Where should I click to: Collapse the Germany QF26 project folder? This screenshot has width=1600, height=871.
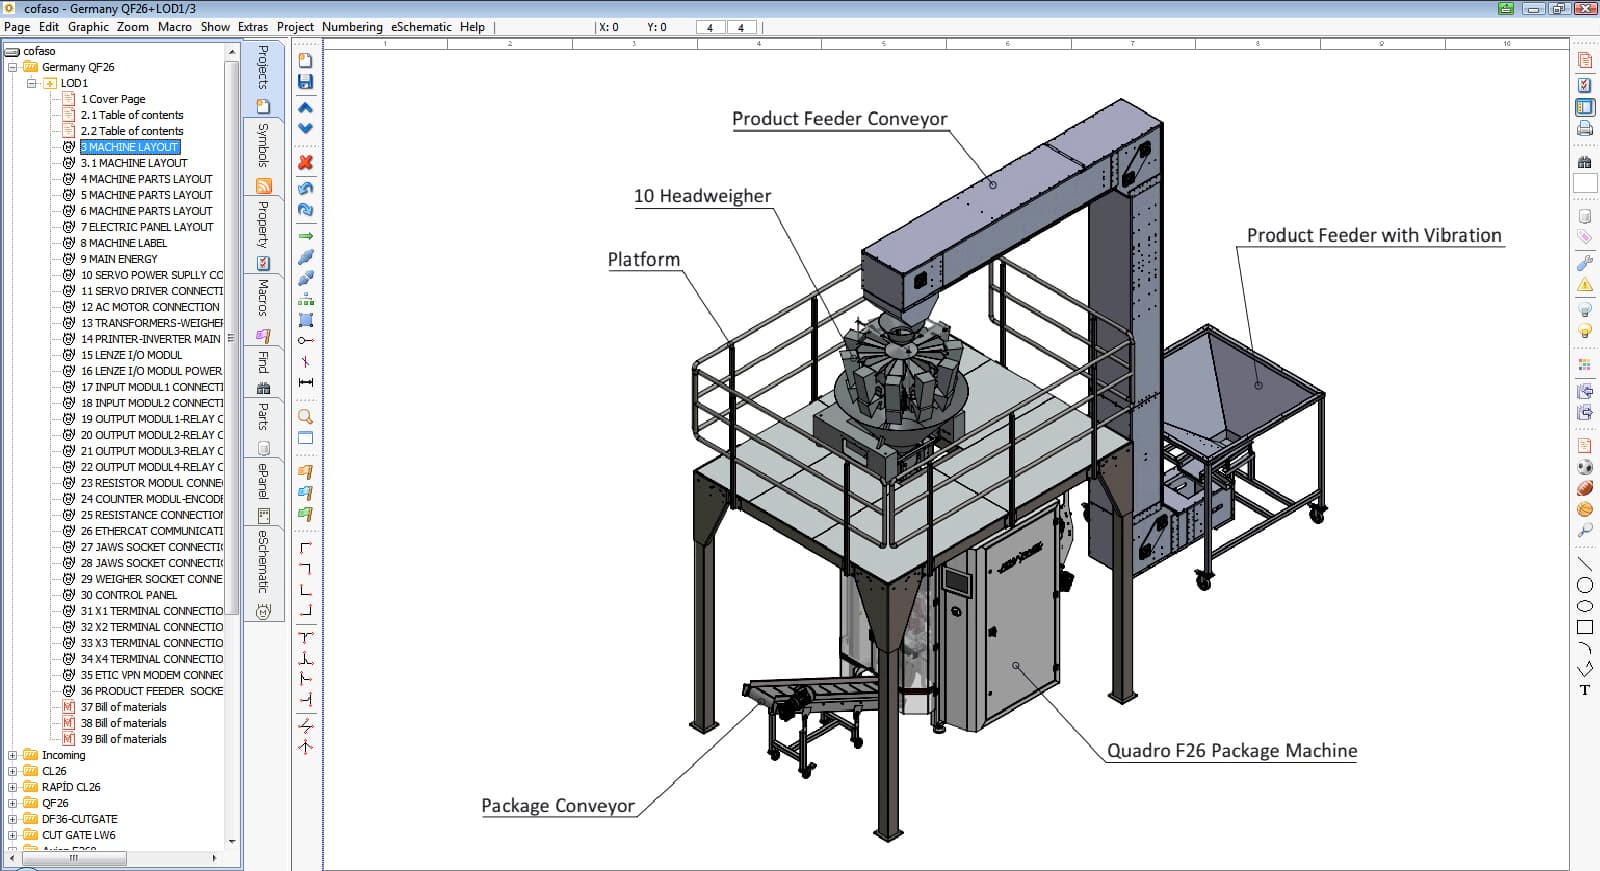pos(13,67)
